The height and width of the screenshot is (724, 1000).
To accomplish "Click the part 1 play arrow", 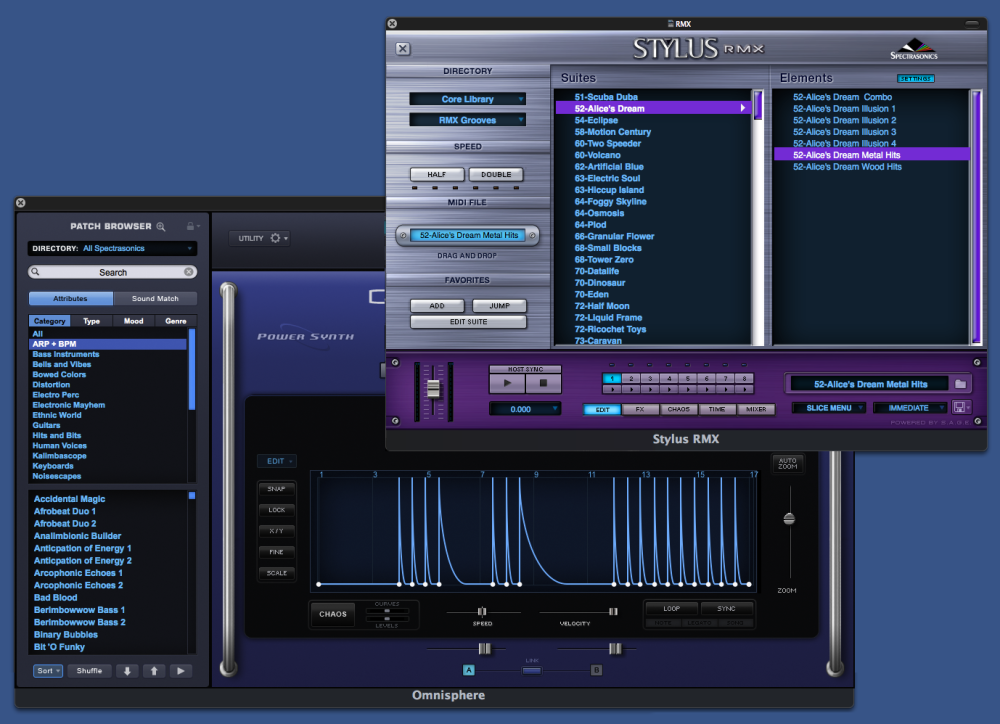I will coord(612,388).
